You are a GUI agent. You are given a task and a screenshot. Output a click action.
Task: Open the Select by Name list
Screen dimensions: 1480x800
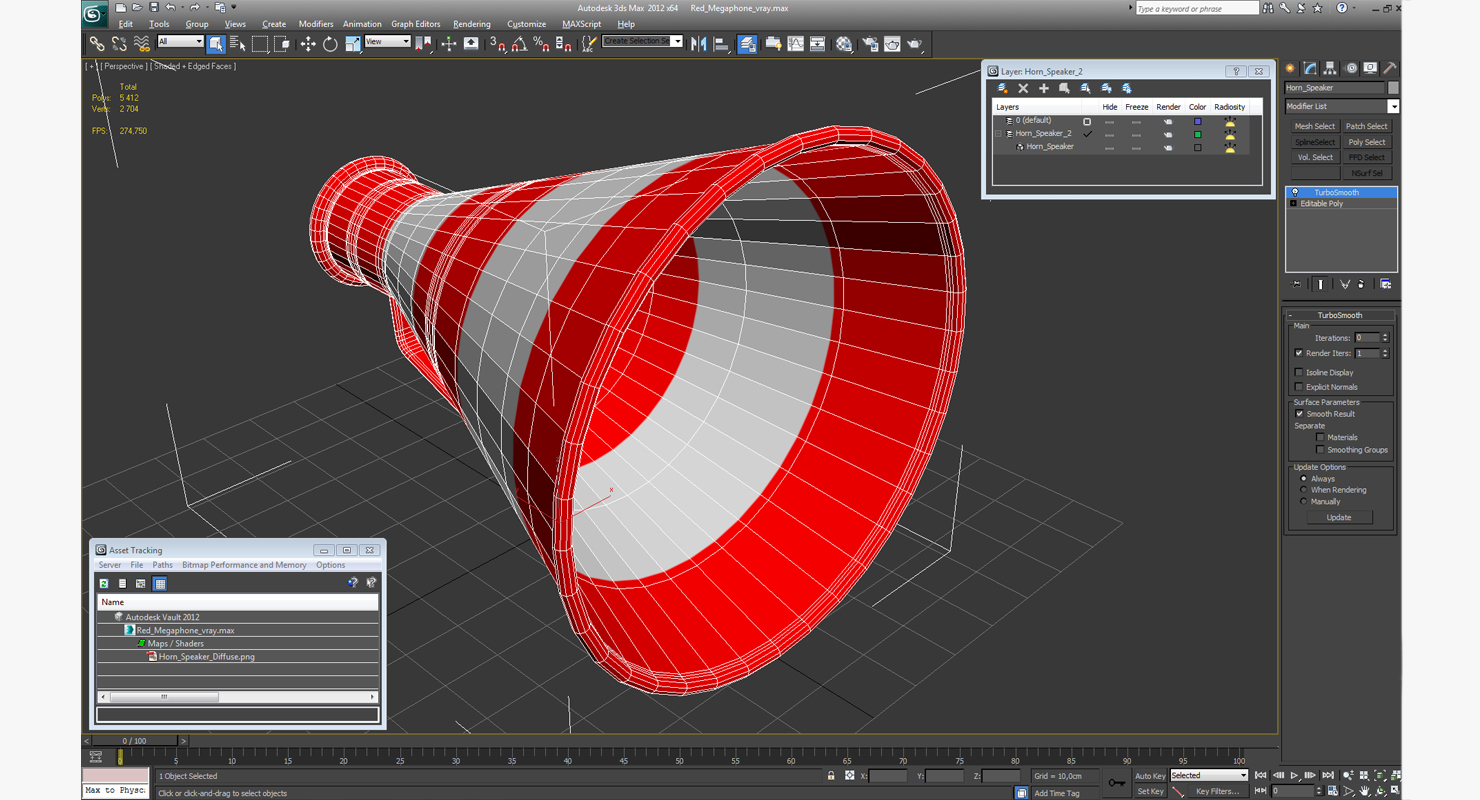pyautogui.click(x=237, y=44)
